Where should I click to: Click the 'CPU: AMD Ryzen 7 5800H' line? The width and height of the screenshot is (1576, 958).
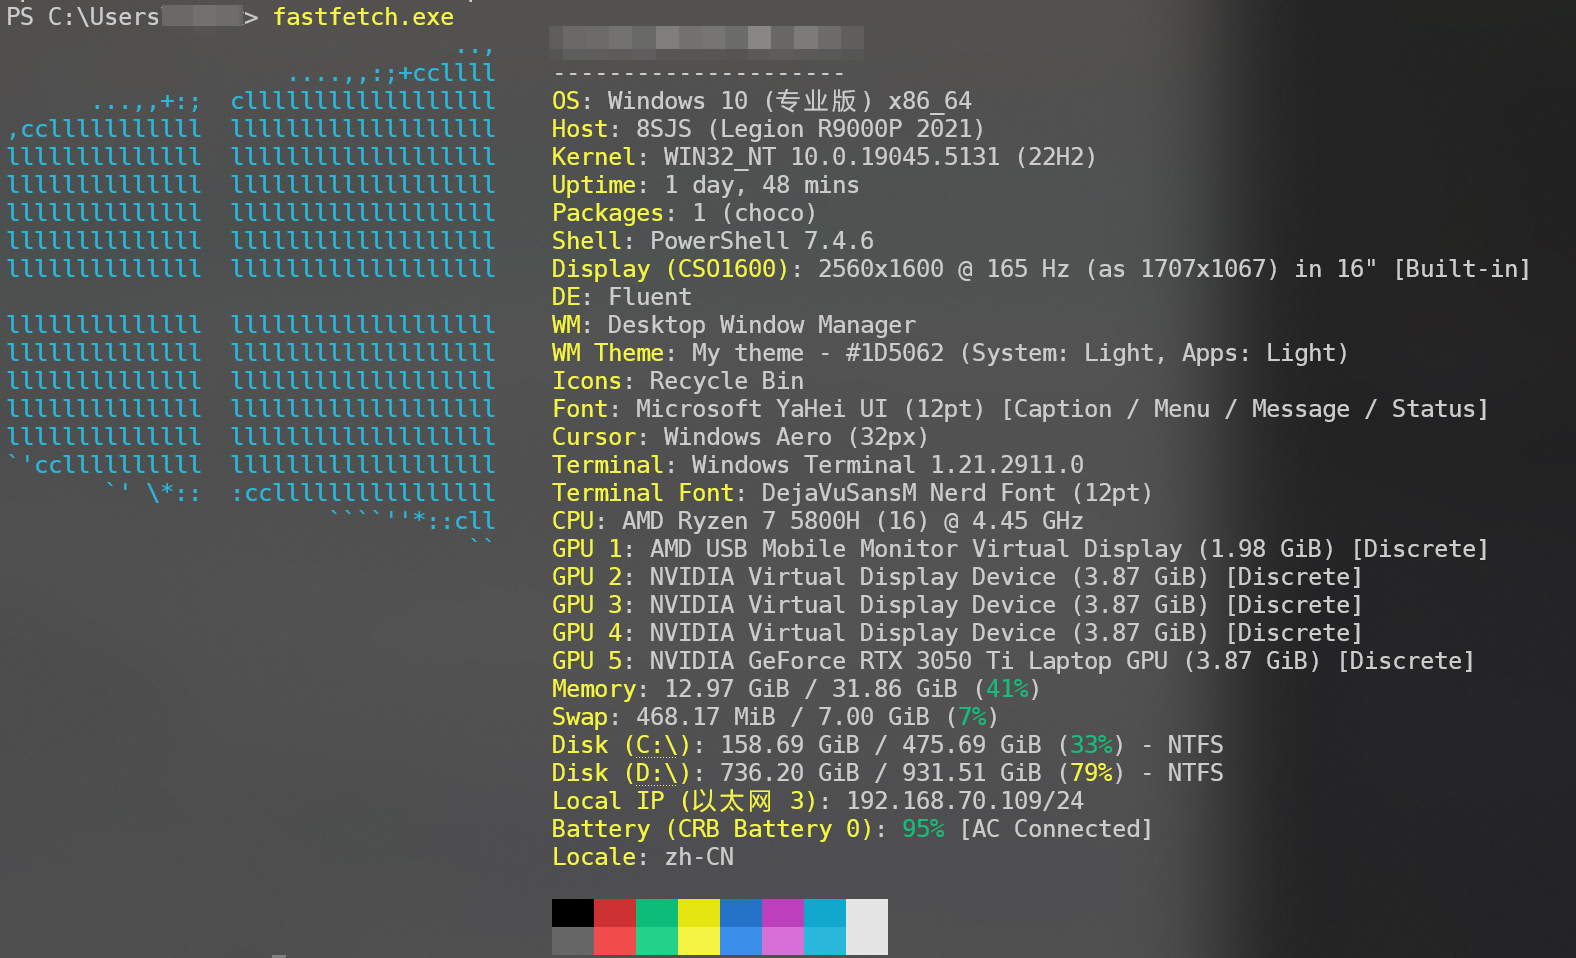coord(817,521)
